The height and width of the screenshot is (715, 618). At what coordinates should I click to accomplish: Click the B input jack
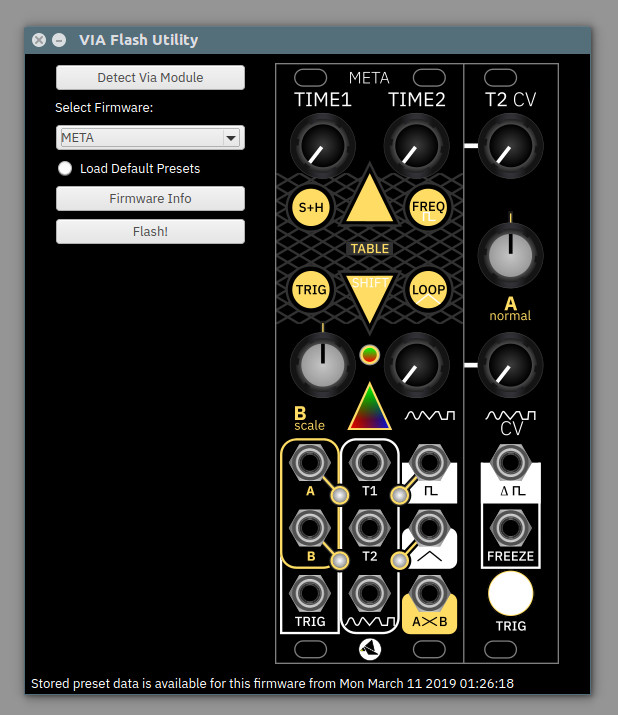coord(310,528)
